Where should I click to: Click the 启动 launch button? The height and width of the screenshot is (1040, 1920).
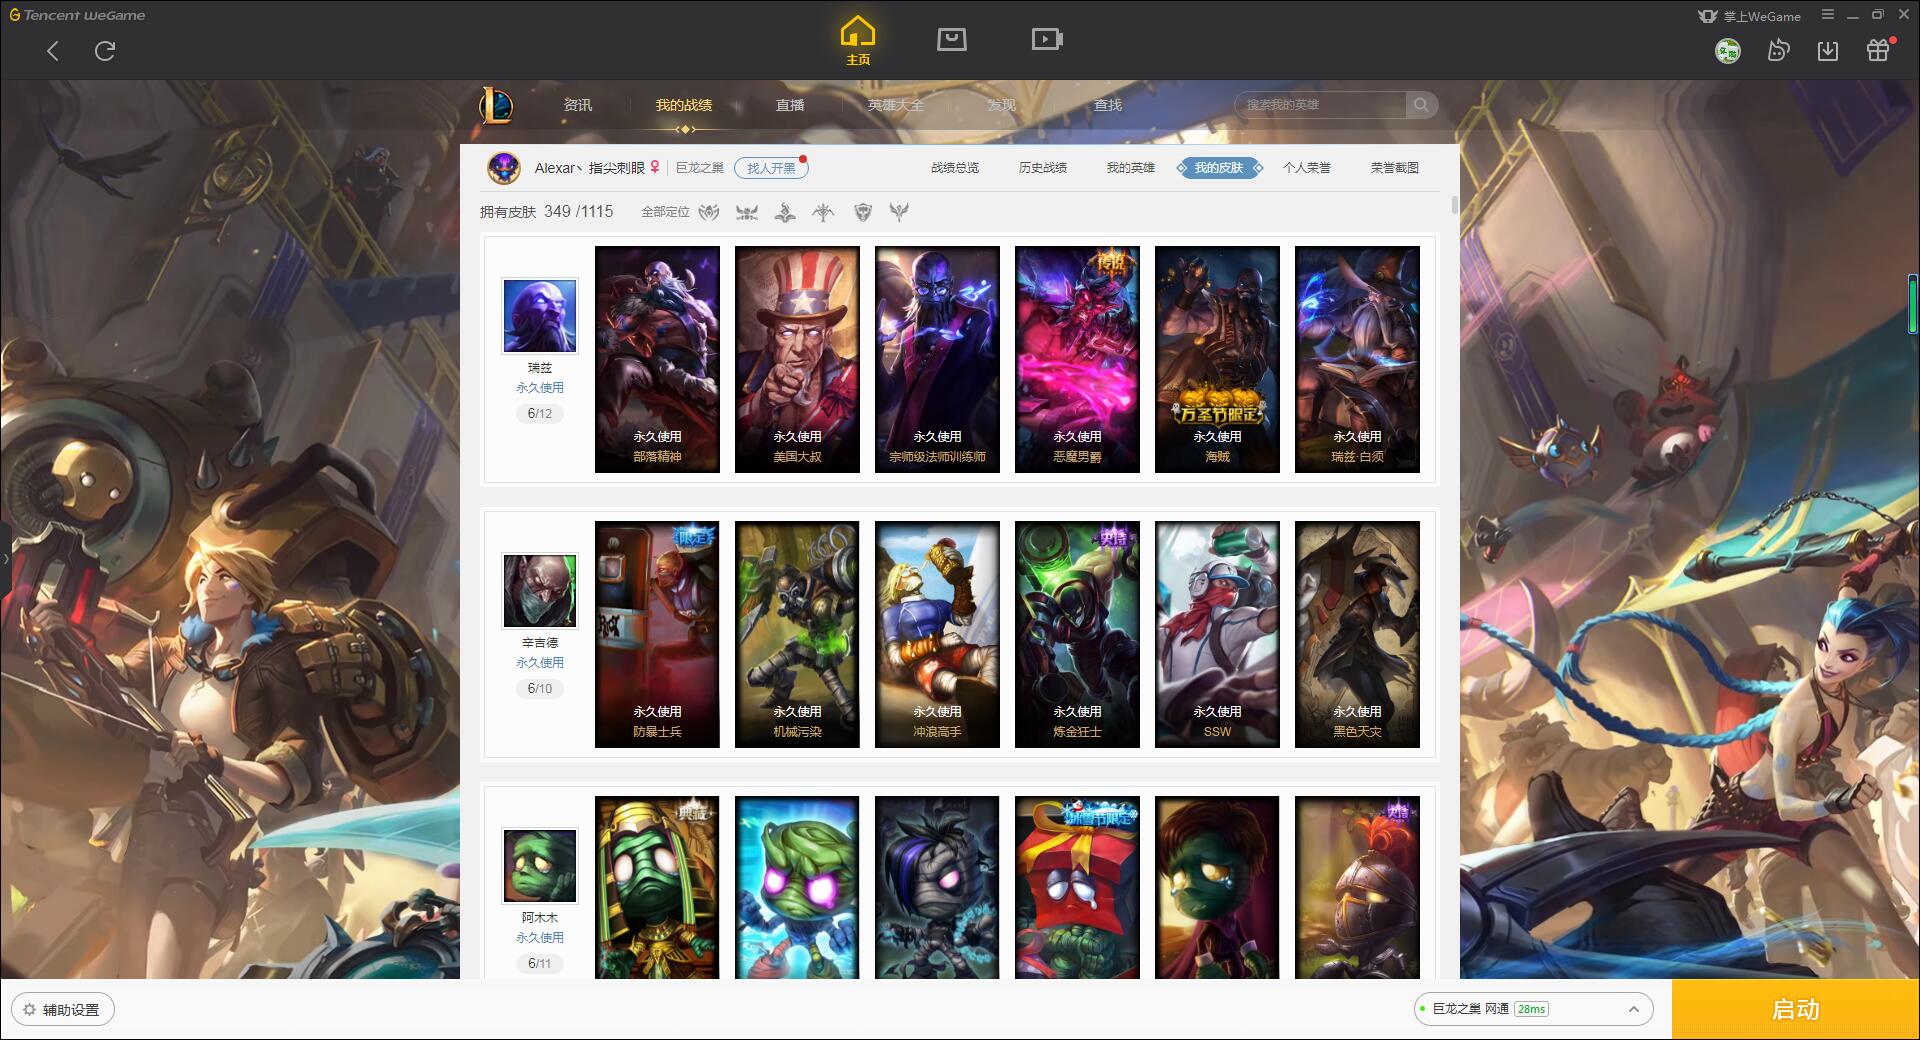tap(1796, 1009)
